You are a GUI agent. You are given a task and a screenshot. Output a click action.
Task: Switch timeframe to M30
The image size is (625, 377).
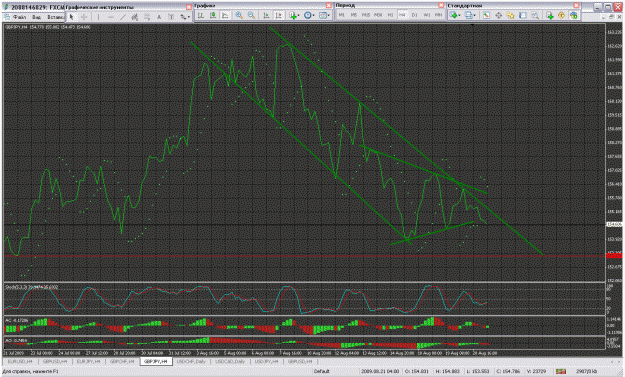click(378, 15)
